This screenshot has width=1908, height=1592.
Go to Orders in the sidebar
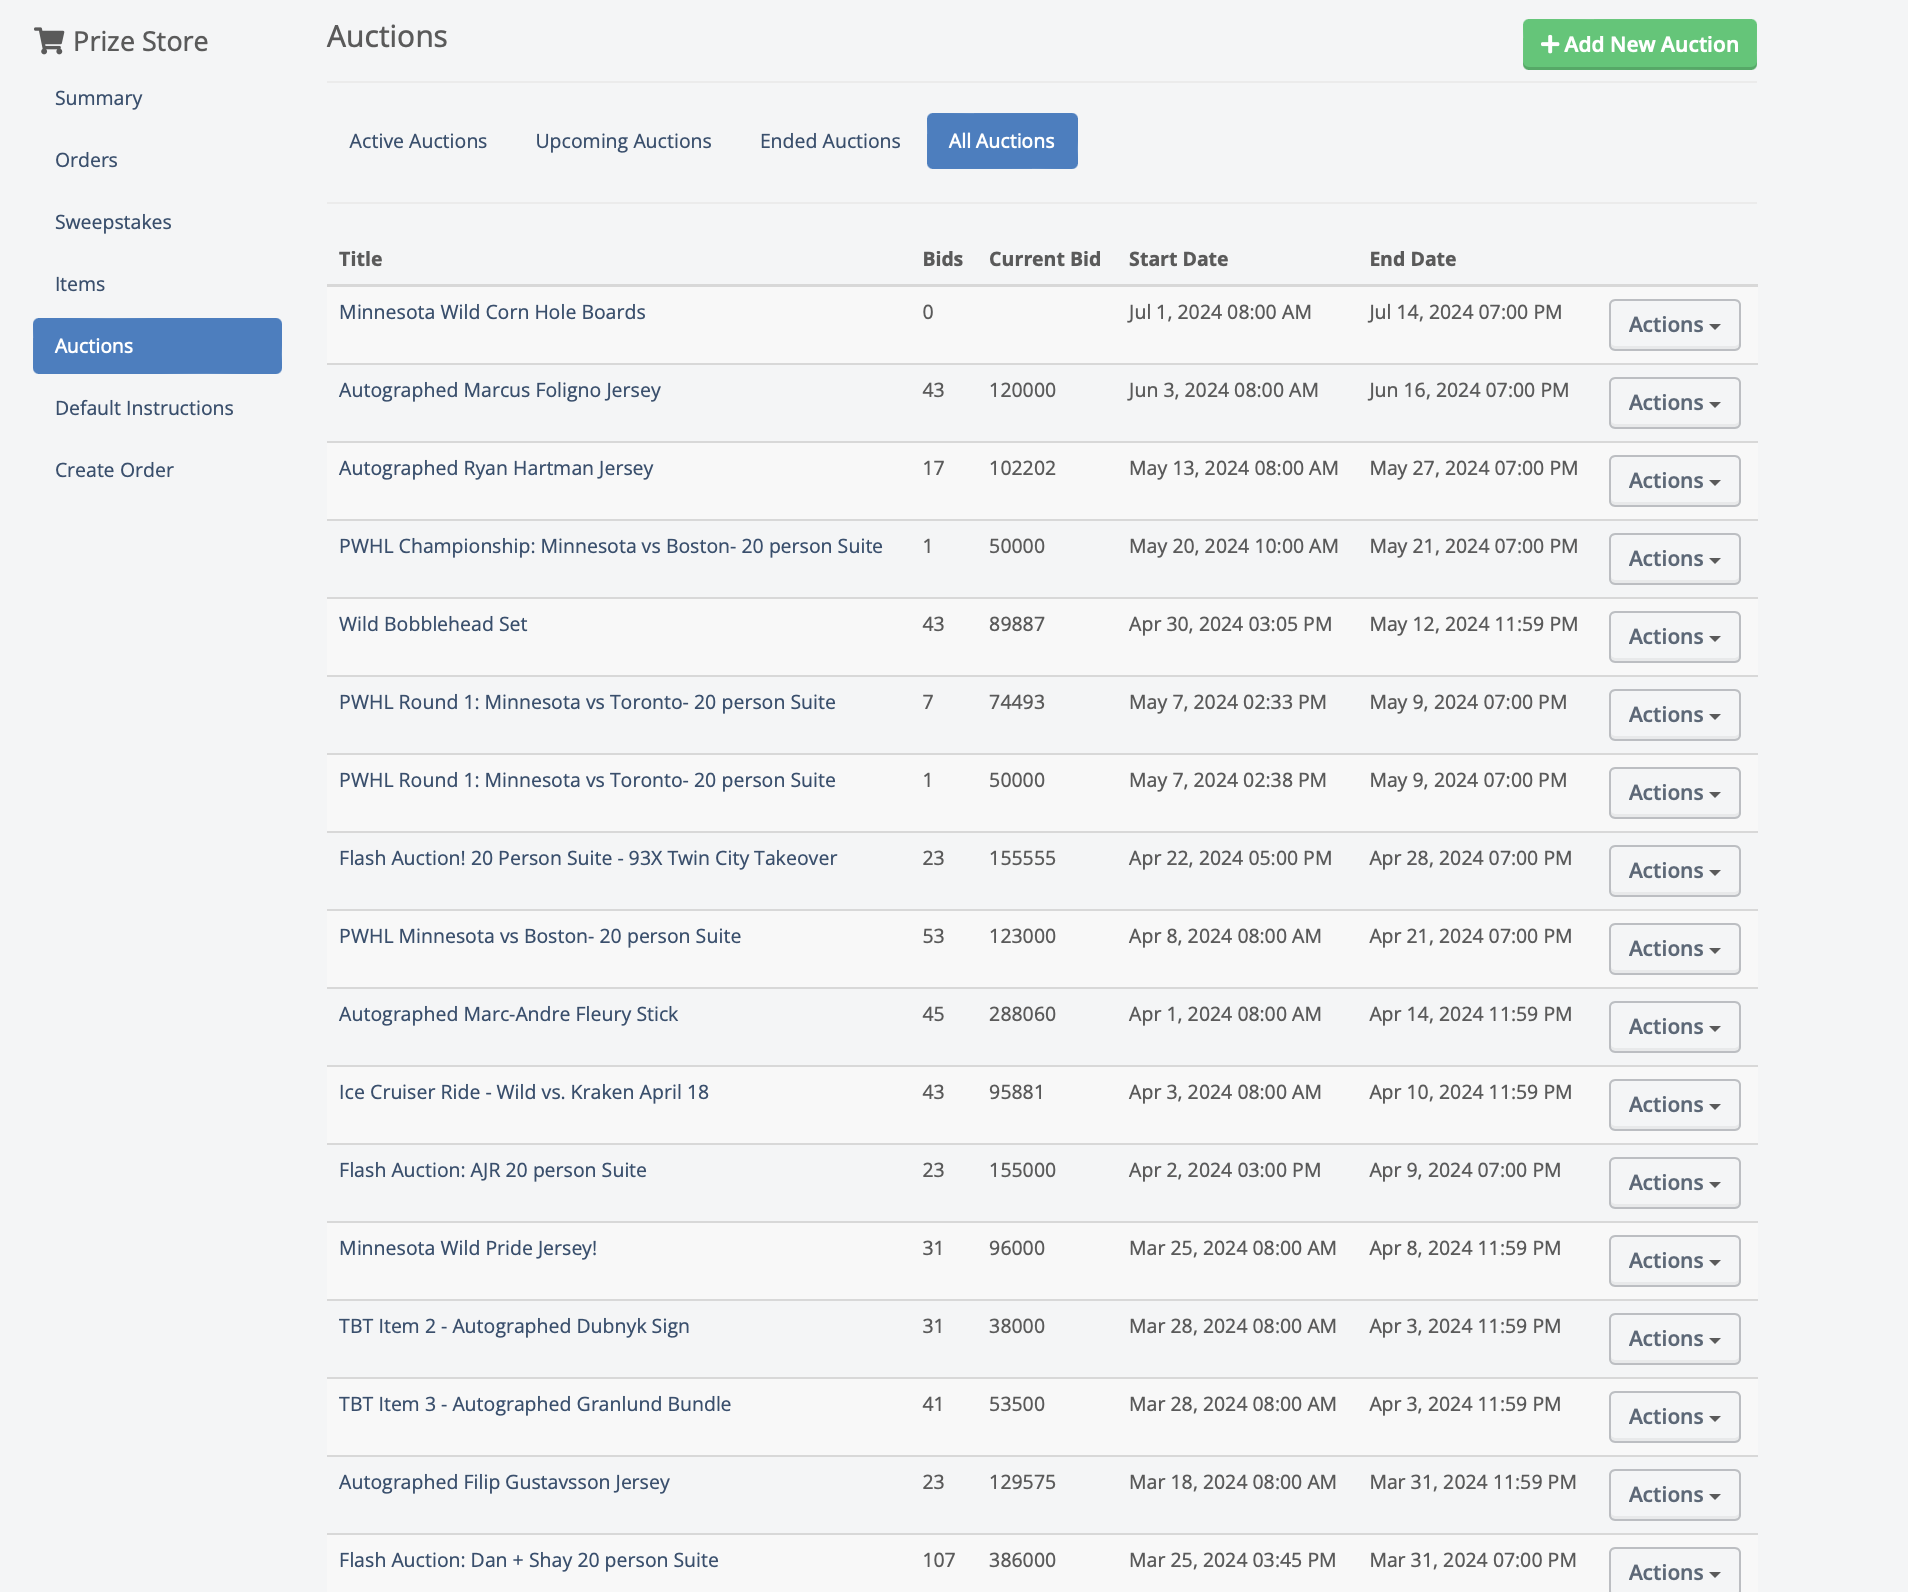86,160
